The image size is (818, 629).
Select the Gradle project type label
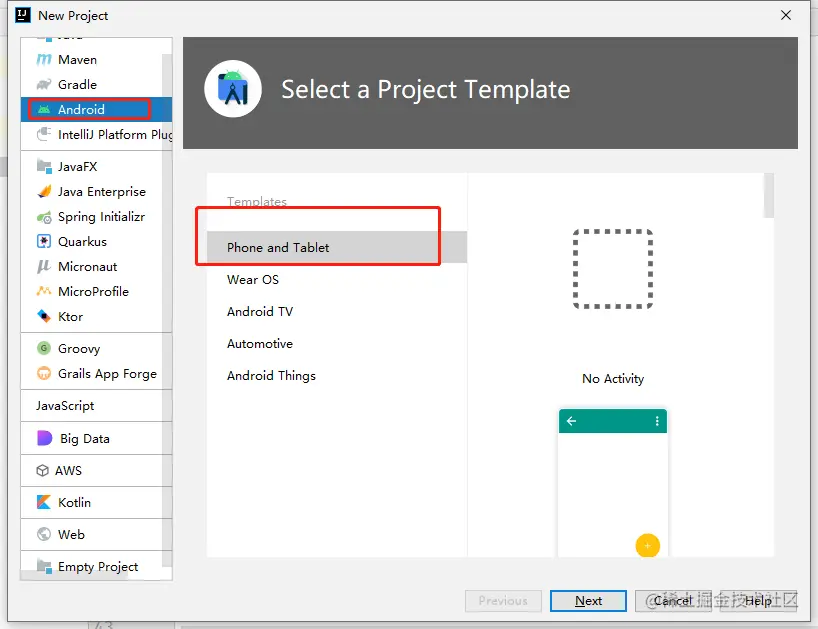tap(77, 84)
